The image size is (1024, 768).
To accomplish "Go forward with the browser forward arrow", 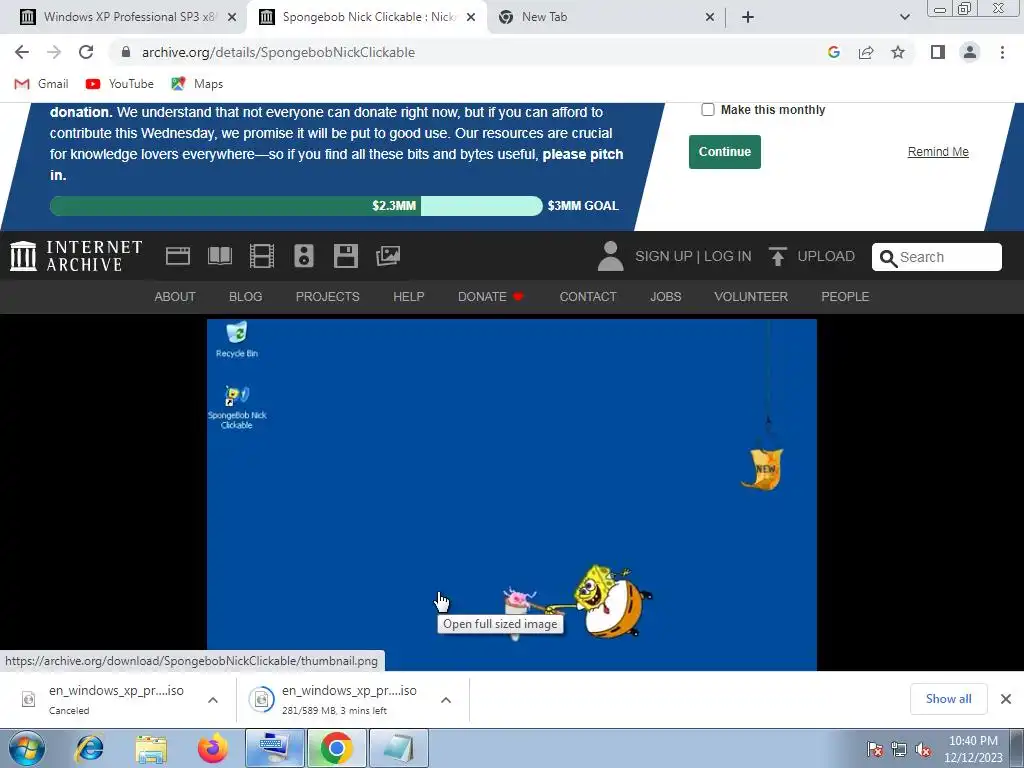I will coord(54,52).
